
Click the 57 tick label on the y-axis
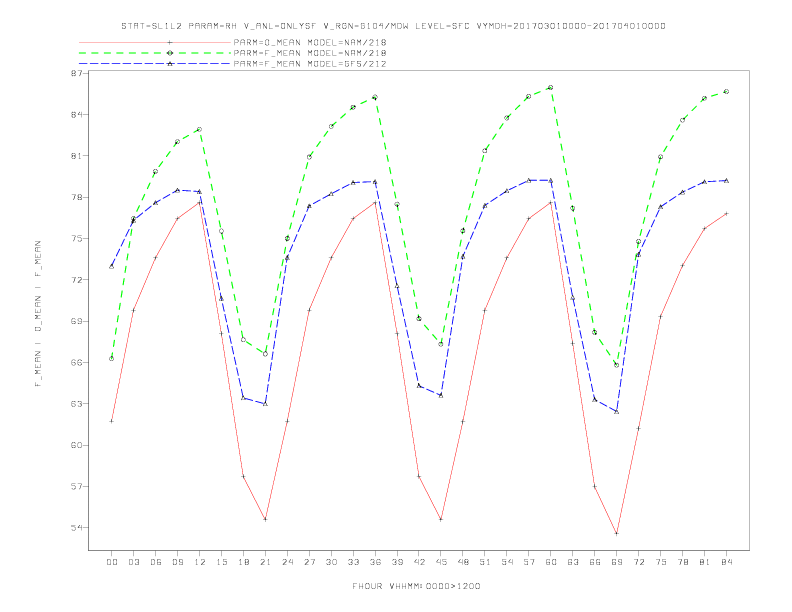tap(76, 487)
